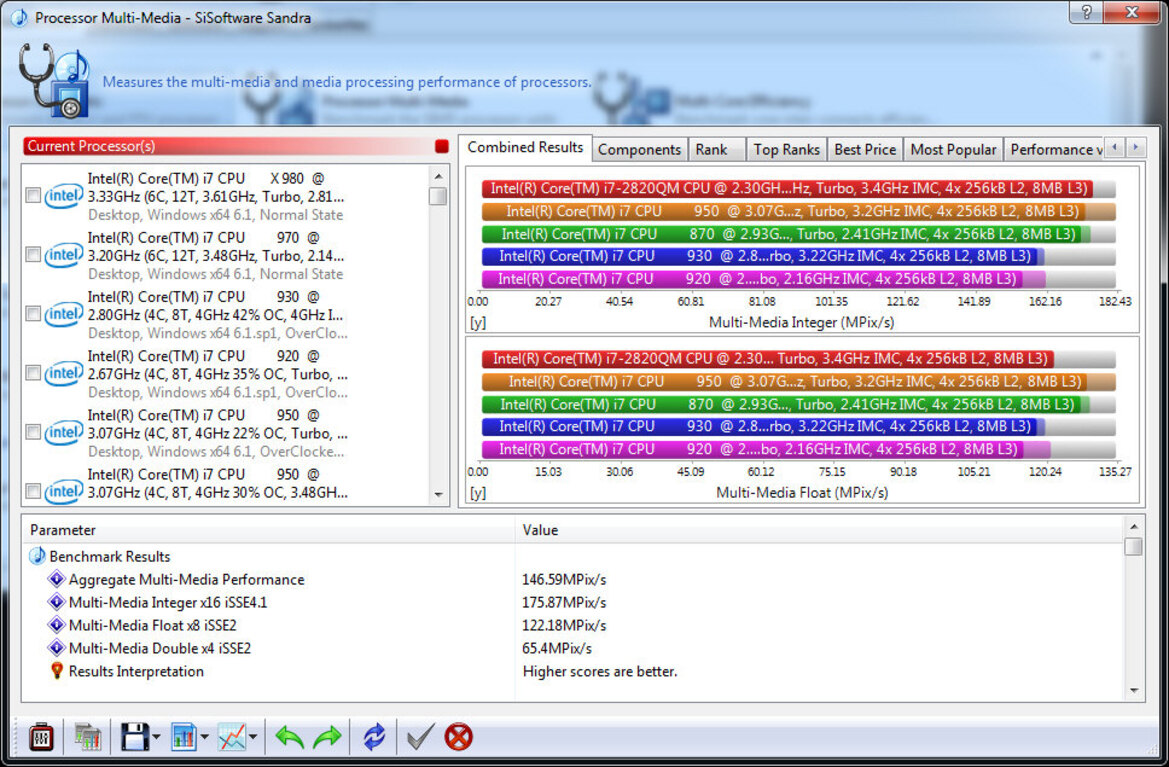
Task: Open the Best Price tab
Action: click(x=865, y=150)
